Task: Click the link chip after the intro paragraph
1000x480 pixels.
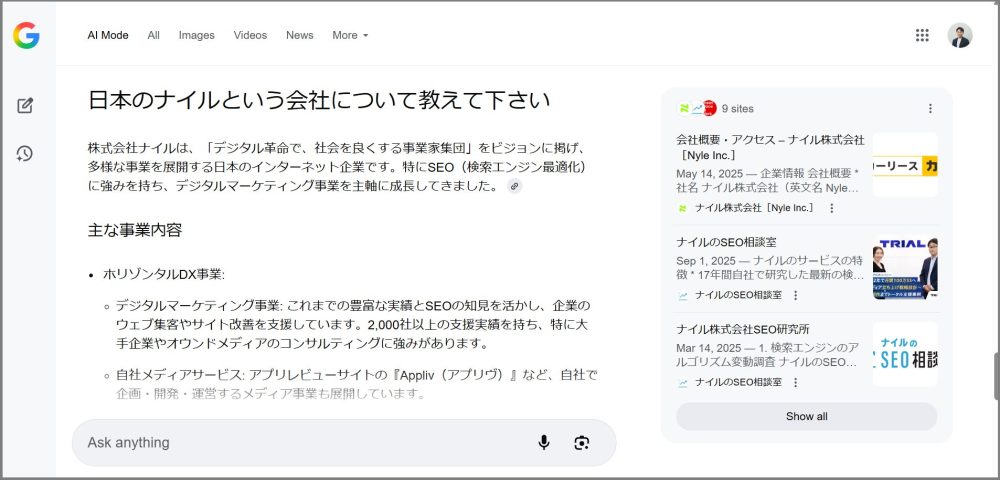Action: (x=515, y=186)
